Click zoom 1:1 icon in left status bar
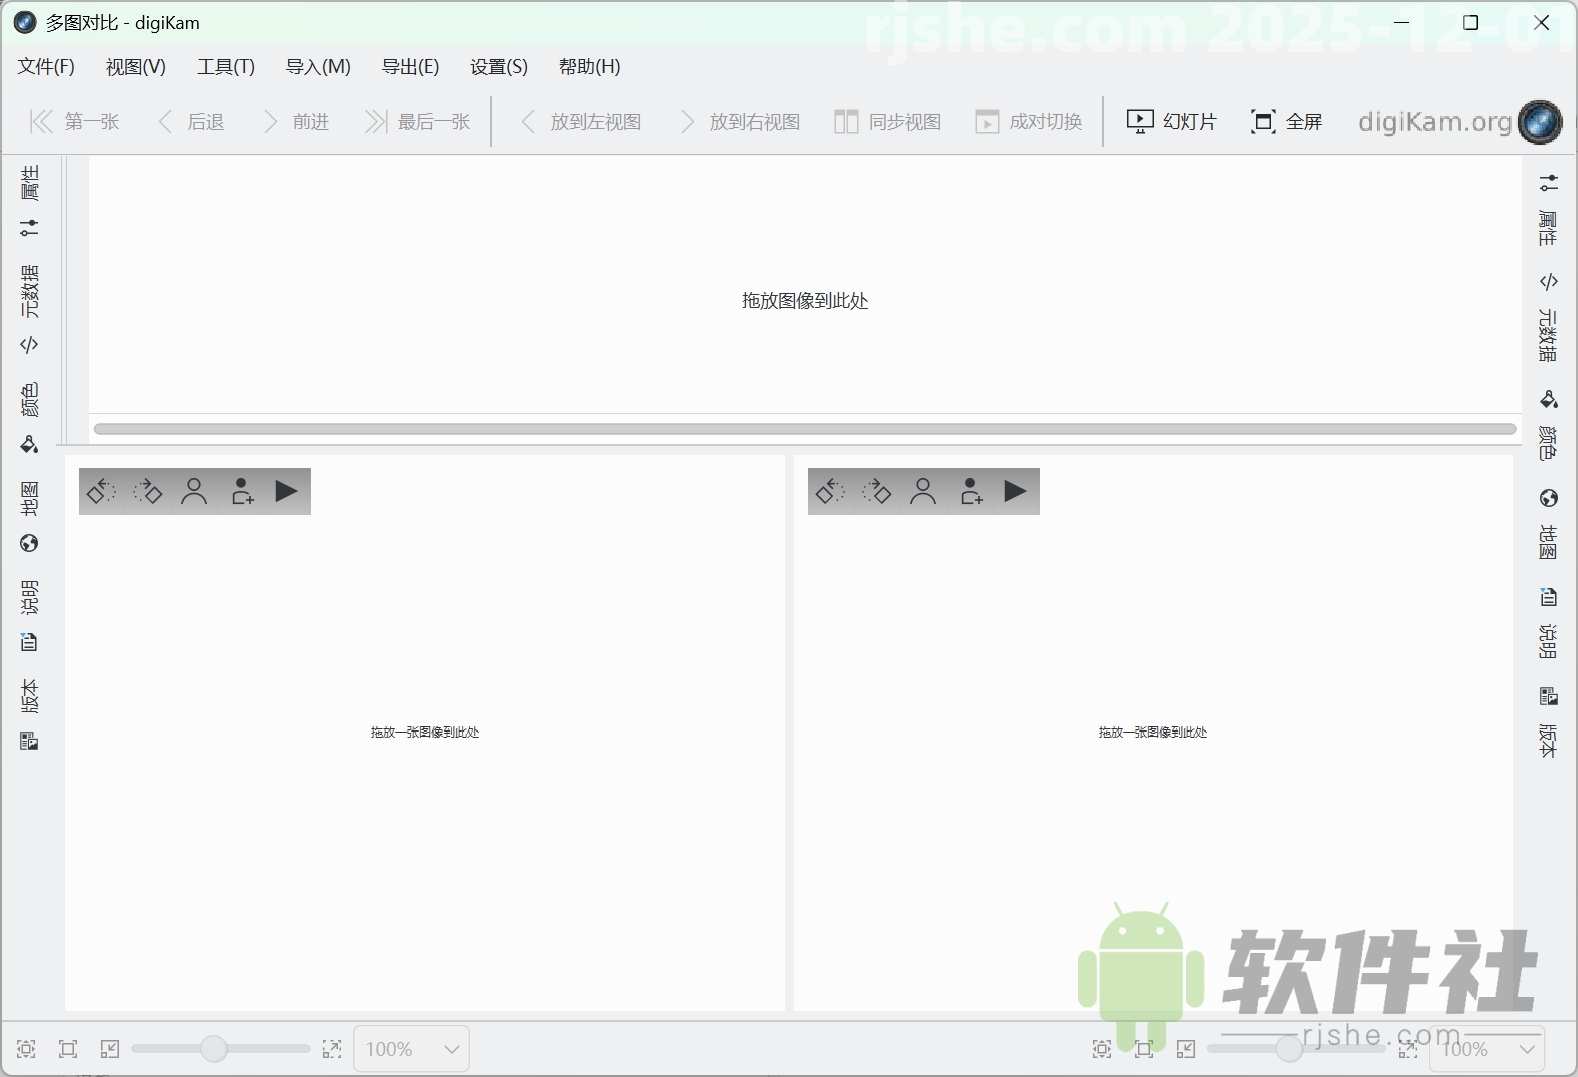This screenshot has width=1578, height=1077. tap(68, 1049)
